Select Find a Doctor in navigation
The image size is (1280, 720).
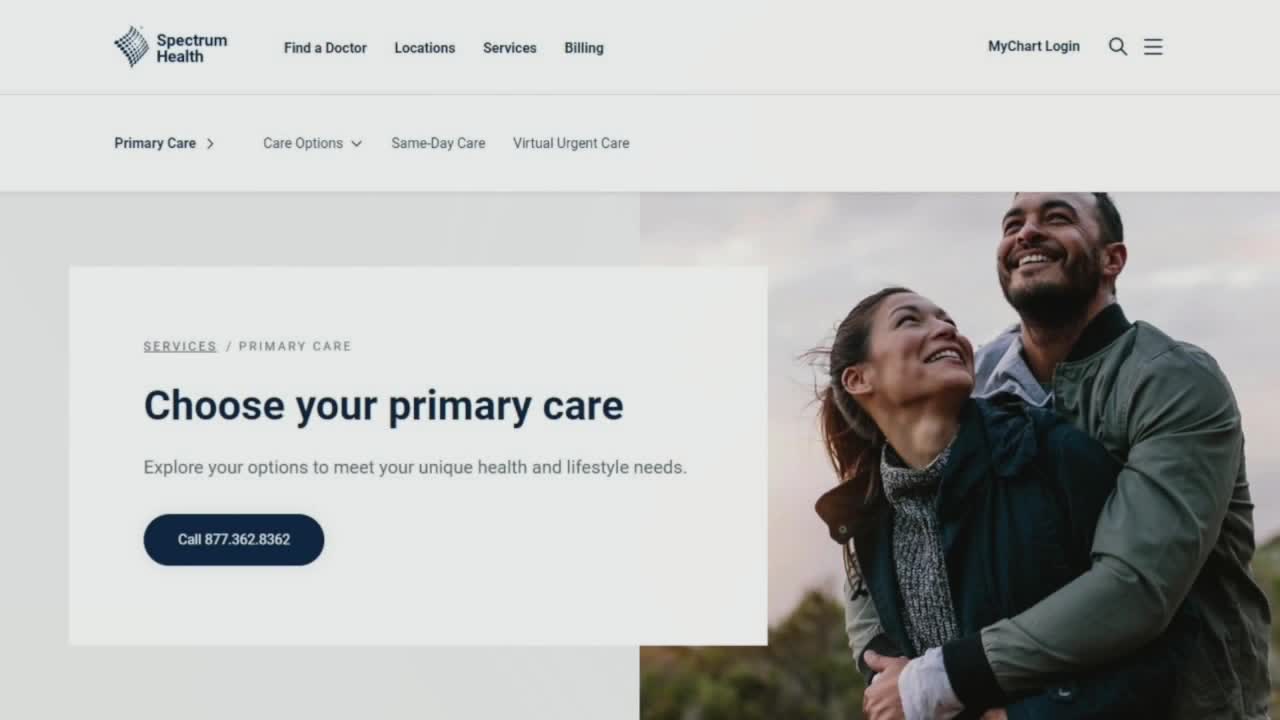(x=325, y=48)
